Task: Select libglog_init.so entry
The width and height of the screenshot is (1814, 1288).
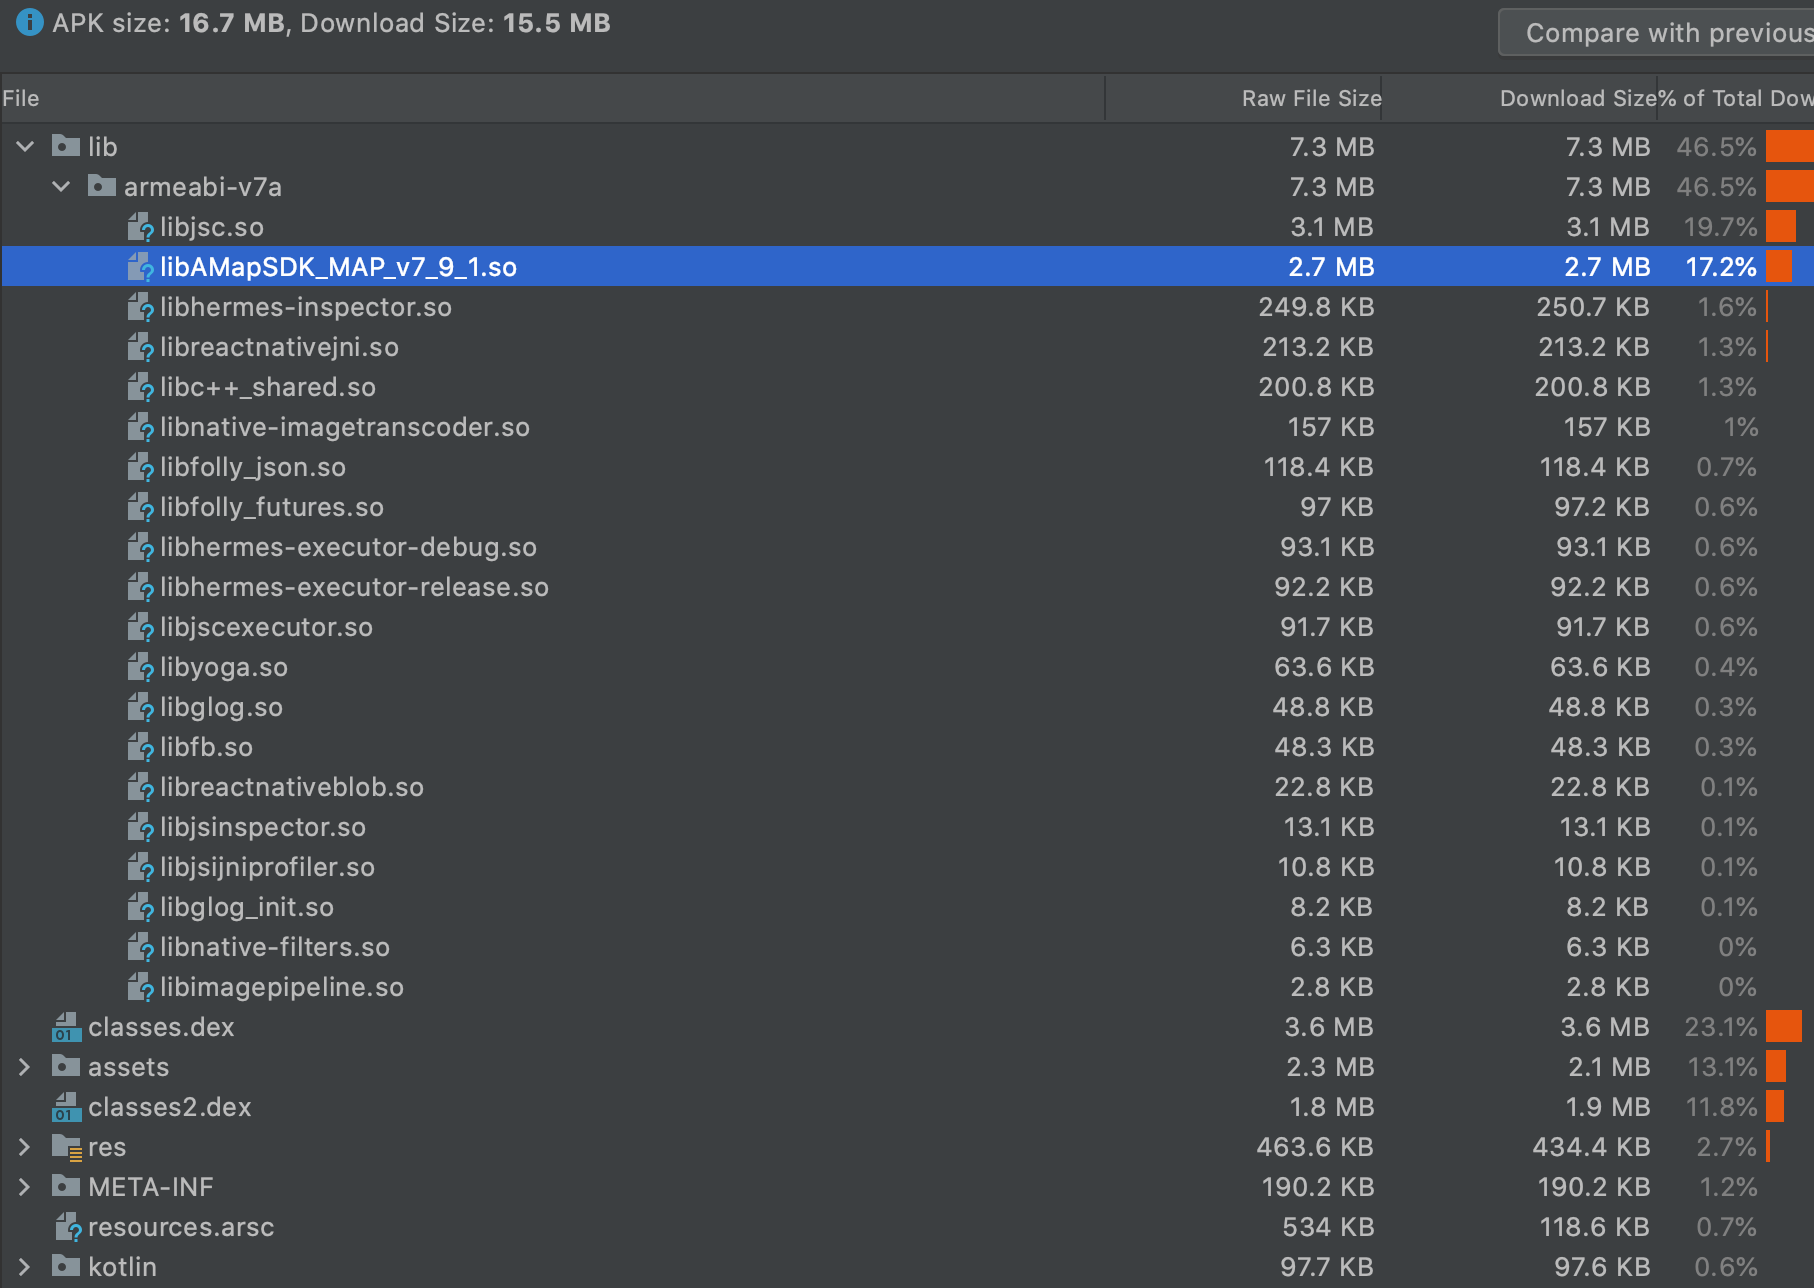Action: click(907, 907)
